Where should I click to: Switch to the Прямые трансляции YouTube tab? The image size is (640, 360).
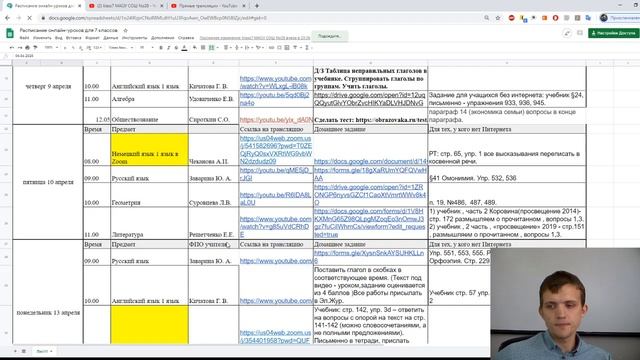click(208, 6)
